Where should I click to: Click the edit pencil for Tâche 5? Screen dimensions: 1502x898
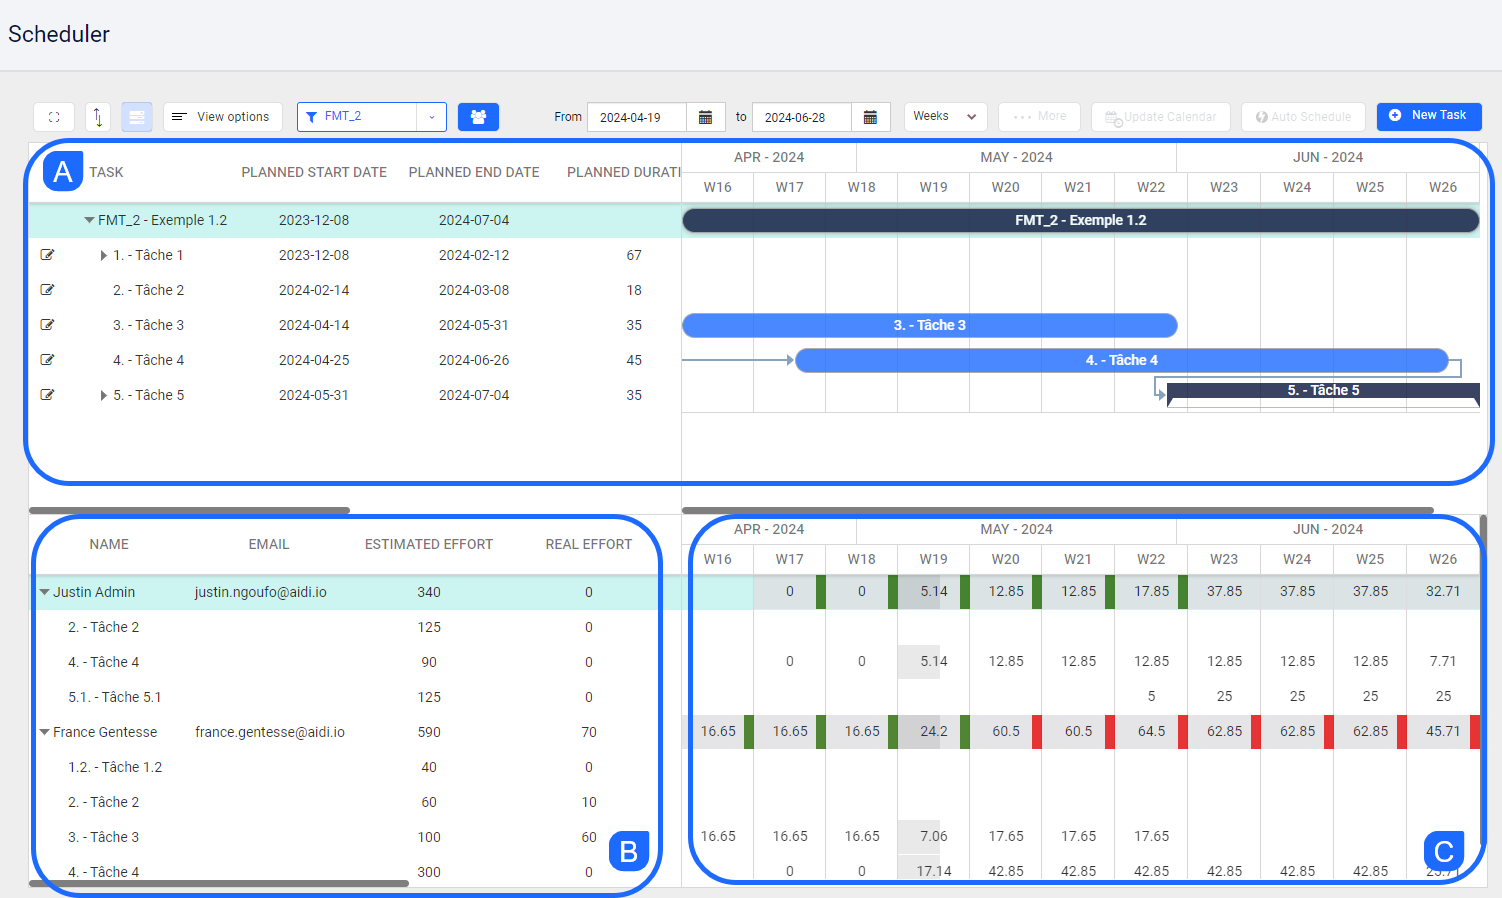pyautogui.click(x=47, y=394)
